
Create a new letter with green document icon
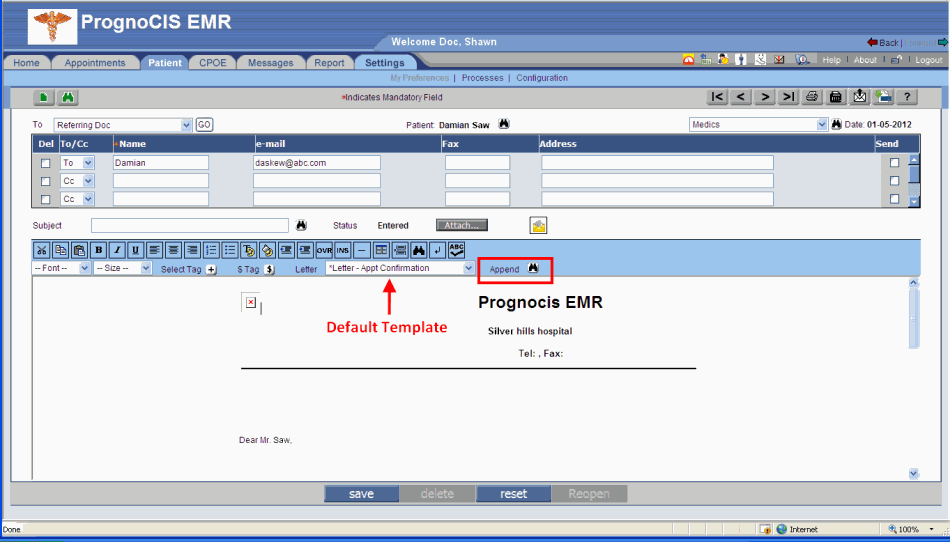(x=44, y=97)
